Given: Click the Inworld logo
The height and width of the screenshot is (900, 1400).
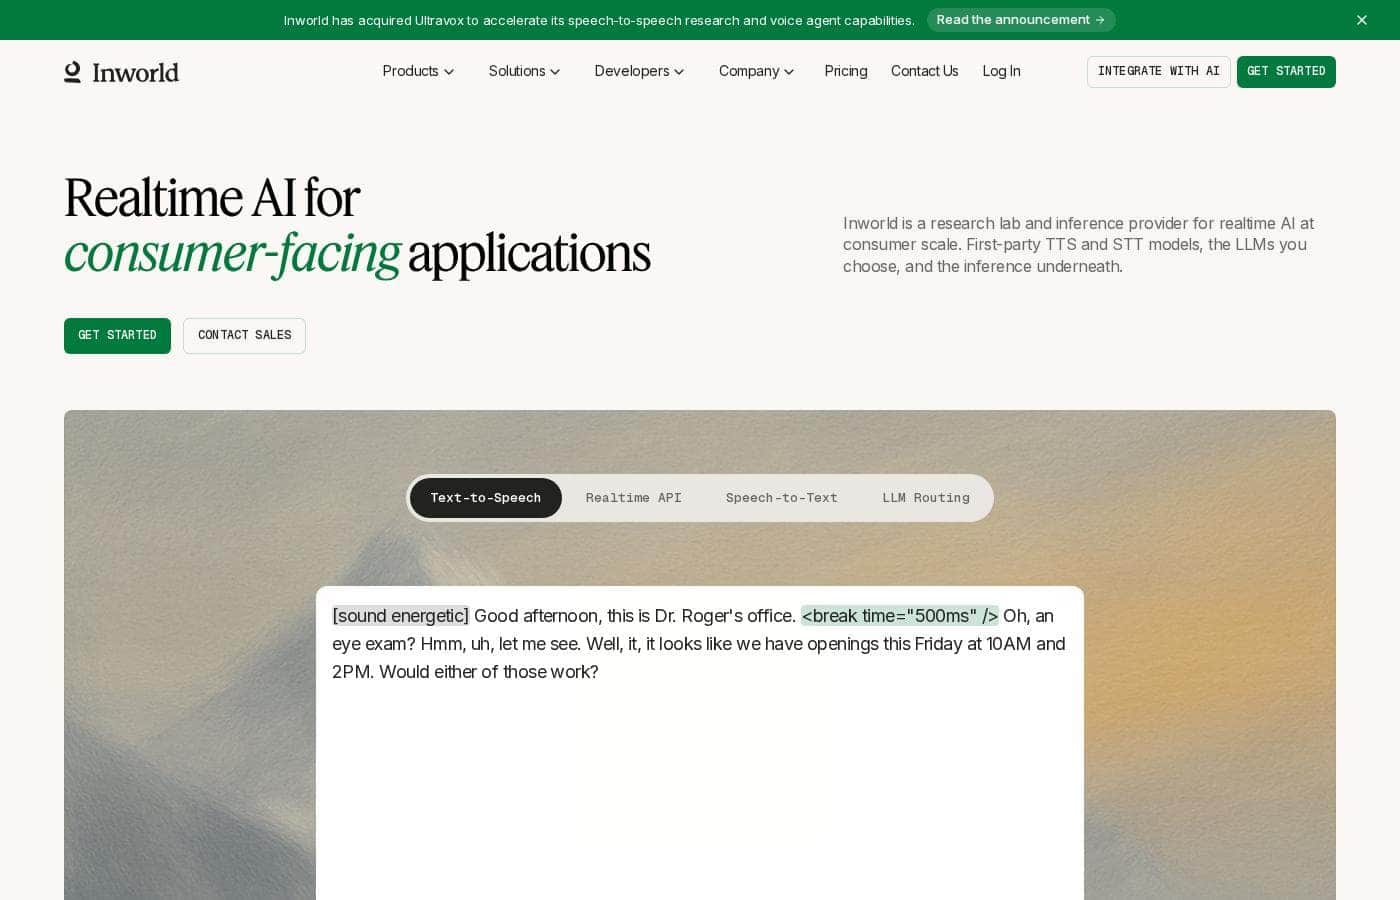Looking at the screenshot, I should click(121, 72).
